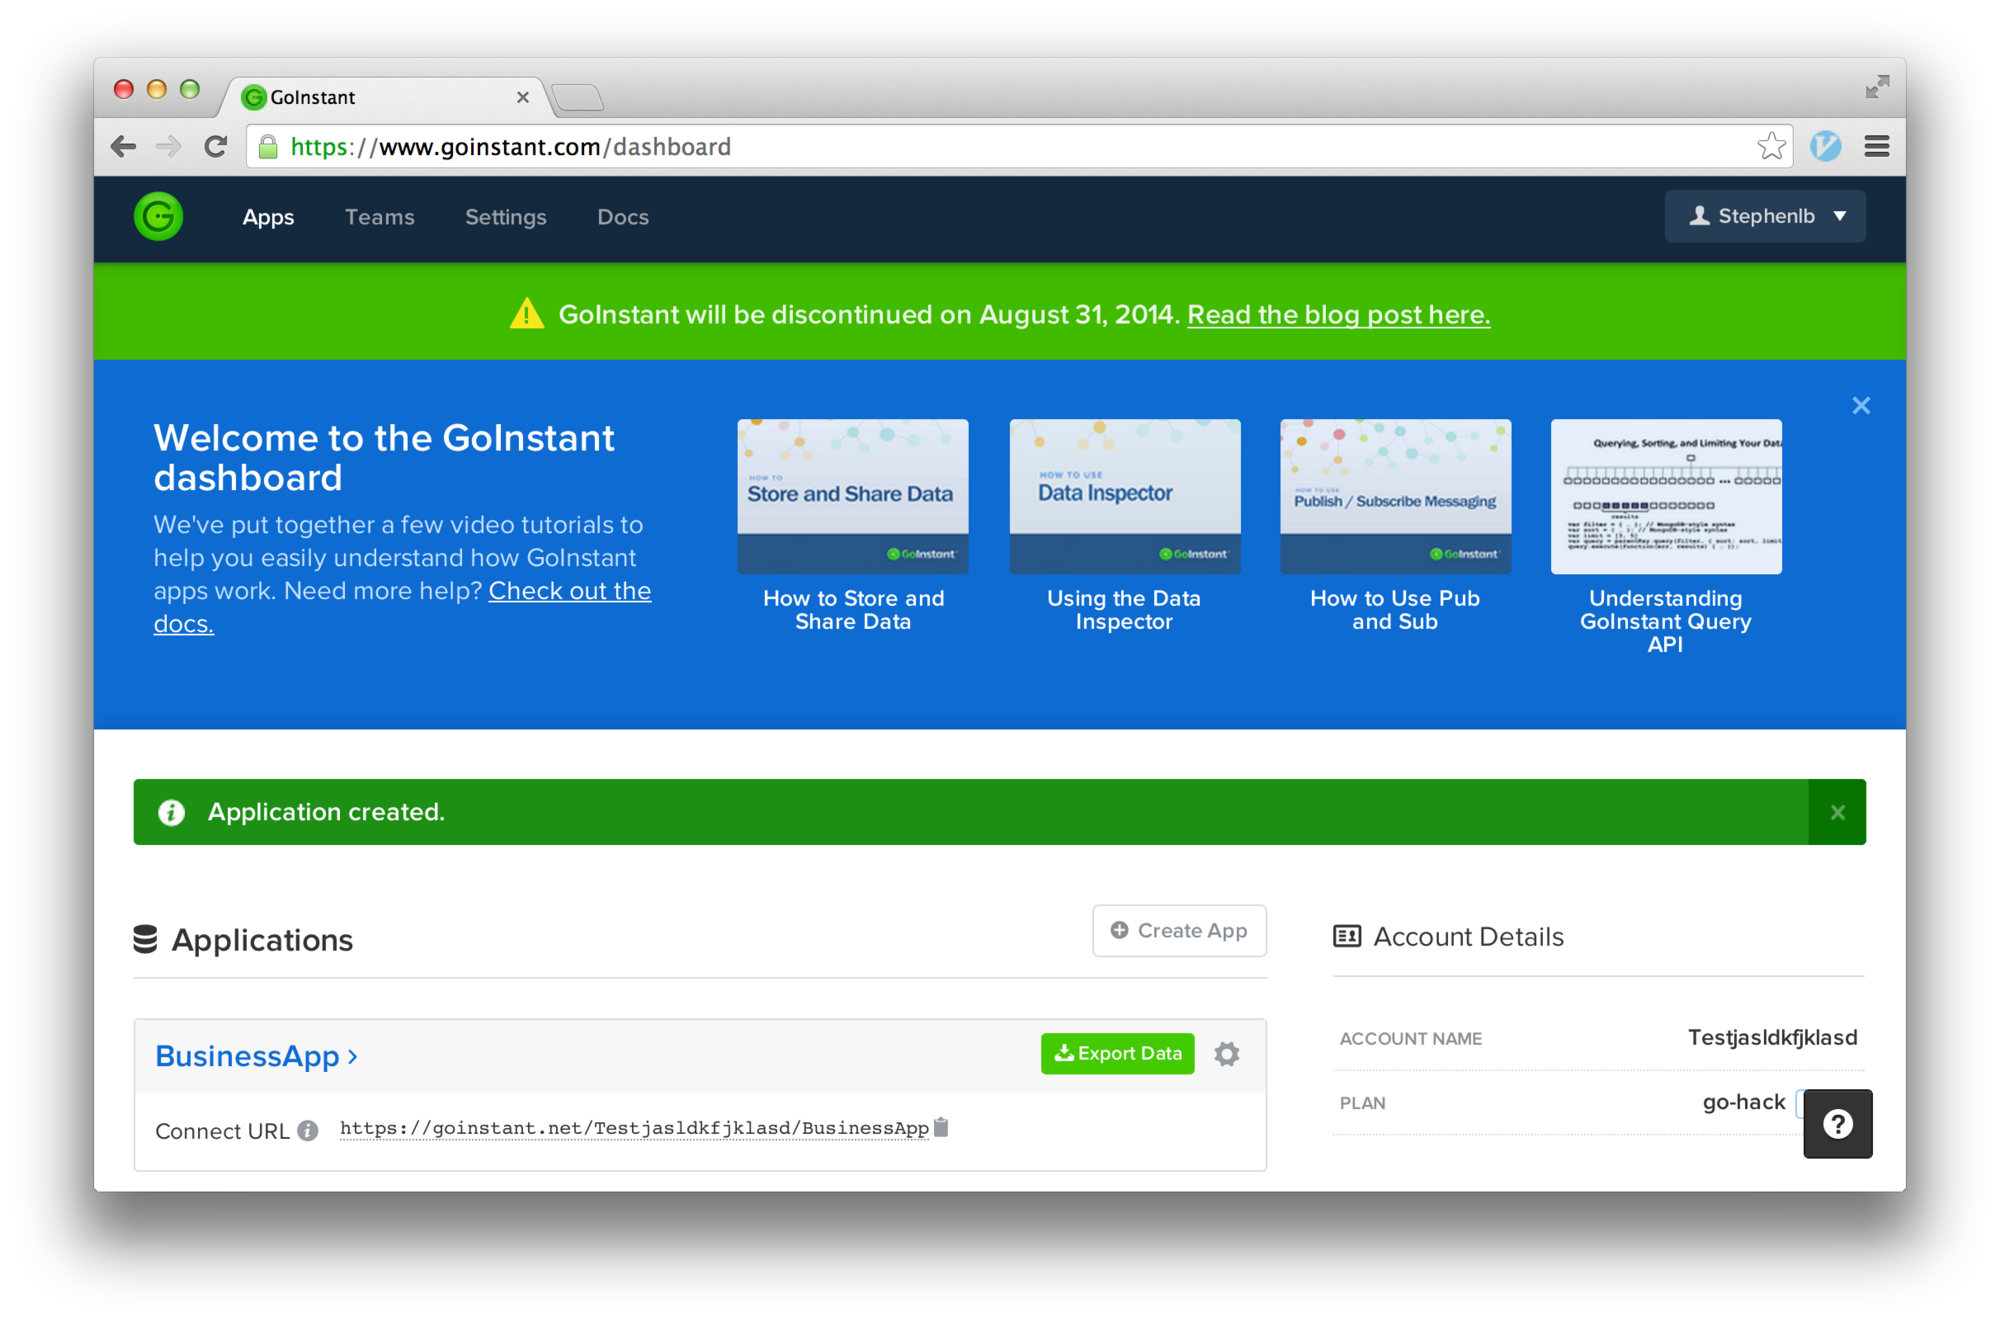Click the Understanding GoInstant Query API caption
2000x1322 pixels.
click(1666, 621)
